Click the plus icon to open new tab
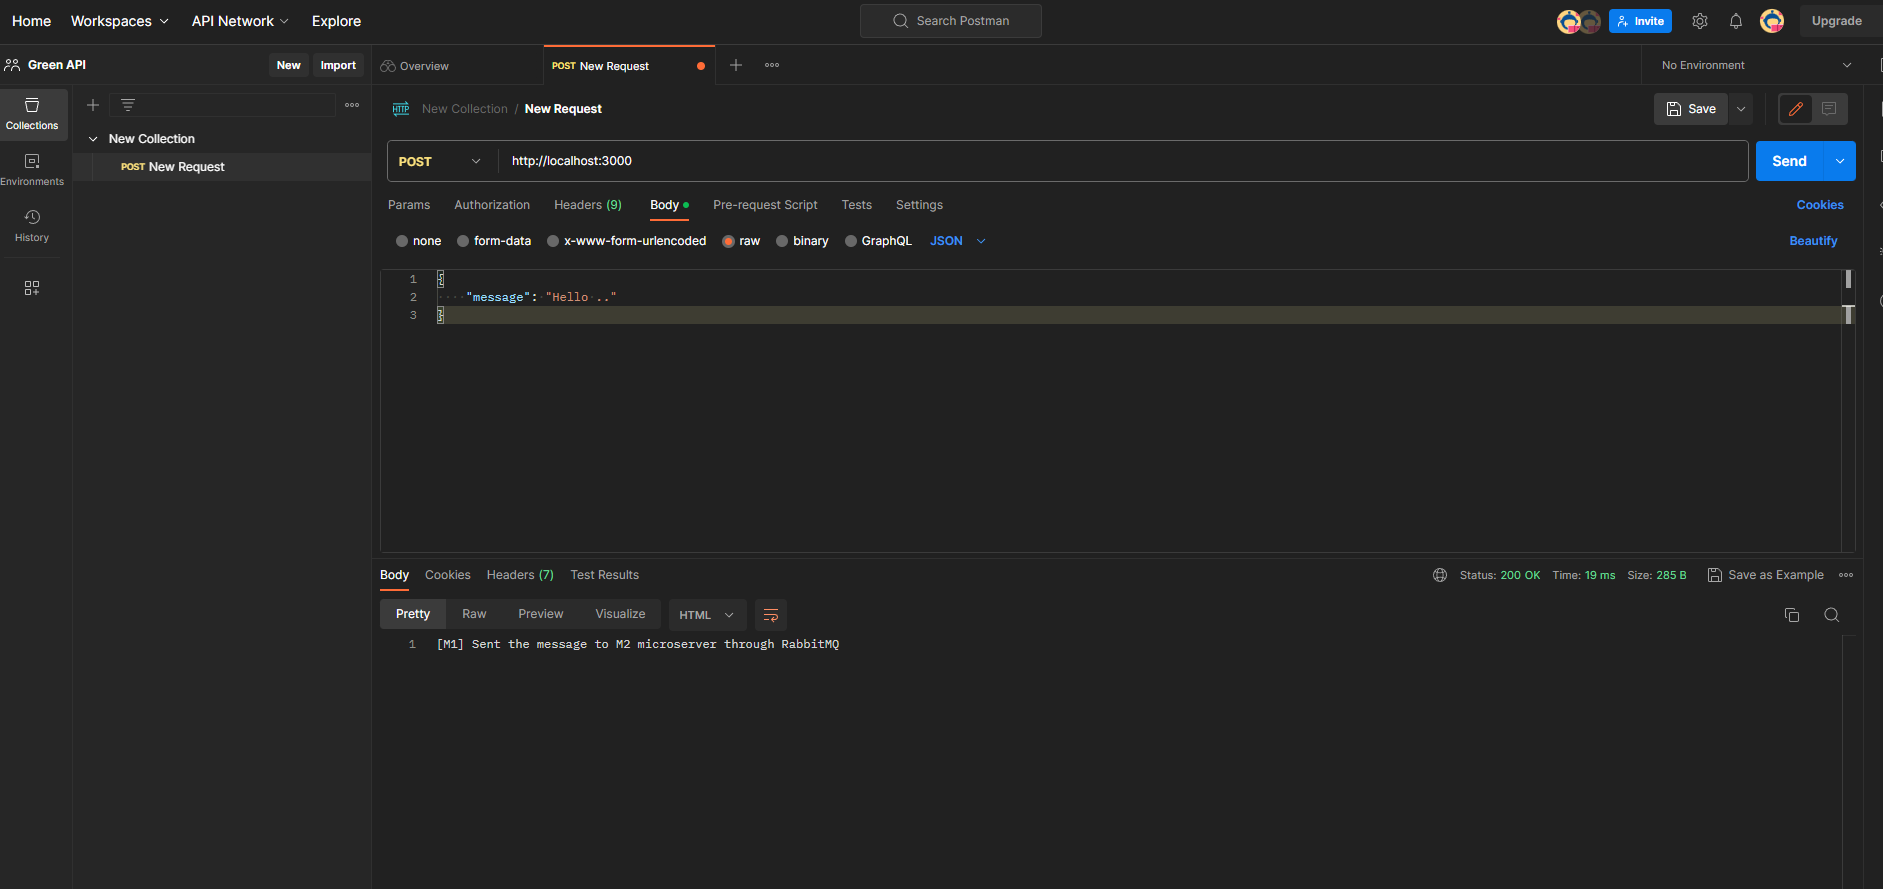Image resolution: width=1883 pixels, height=889 pixels. 736,65
